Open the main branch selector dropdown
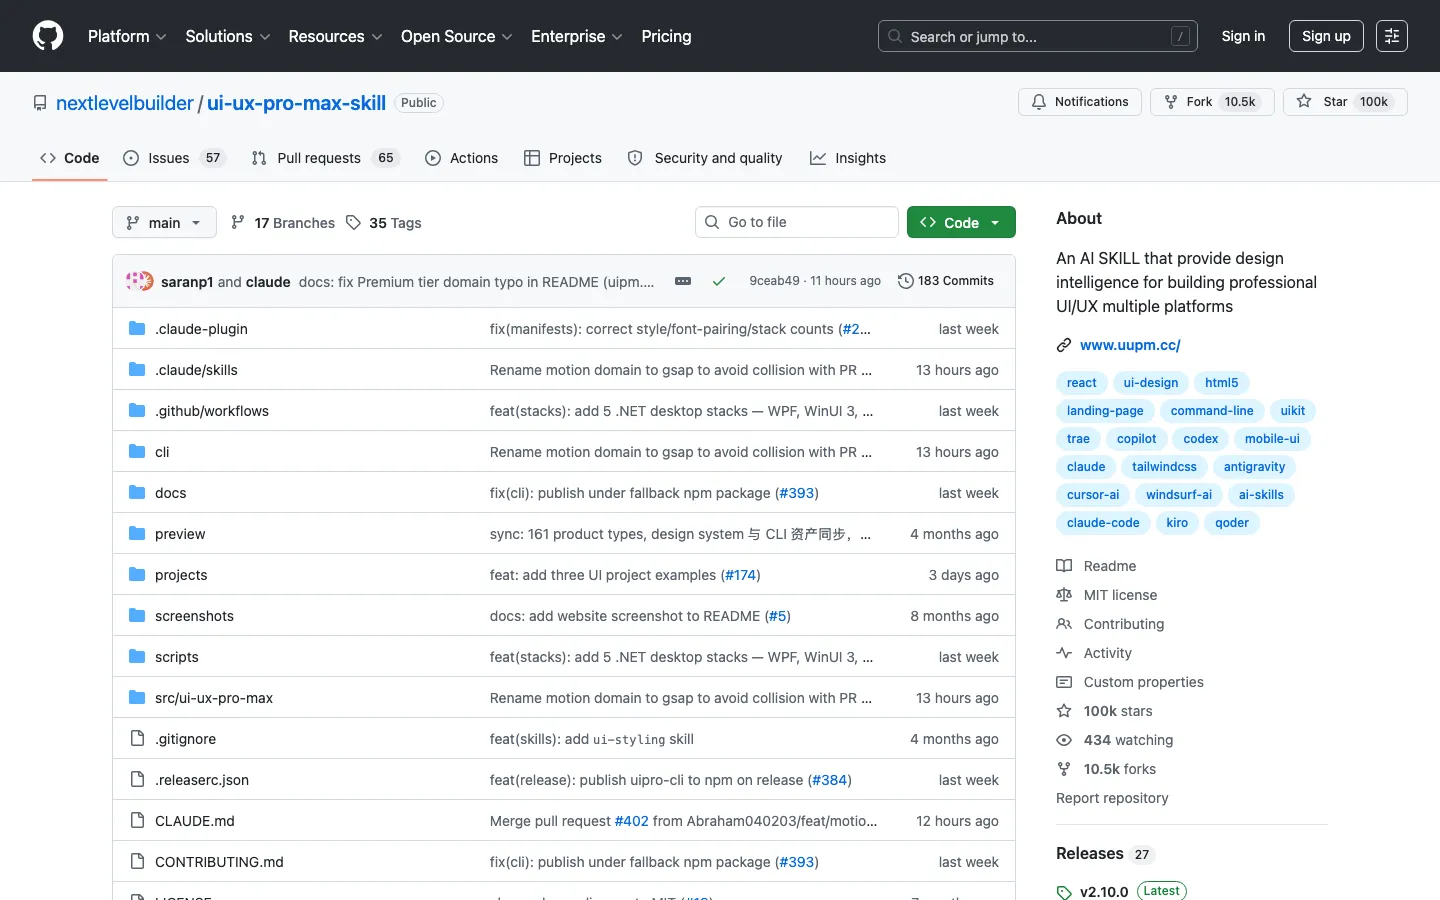The image size is (1440, 900). [x=164, y=222]
